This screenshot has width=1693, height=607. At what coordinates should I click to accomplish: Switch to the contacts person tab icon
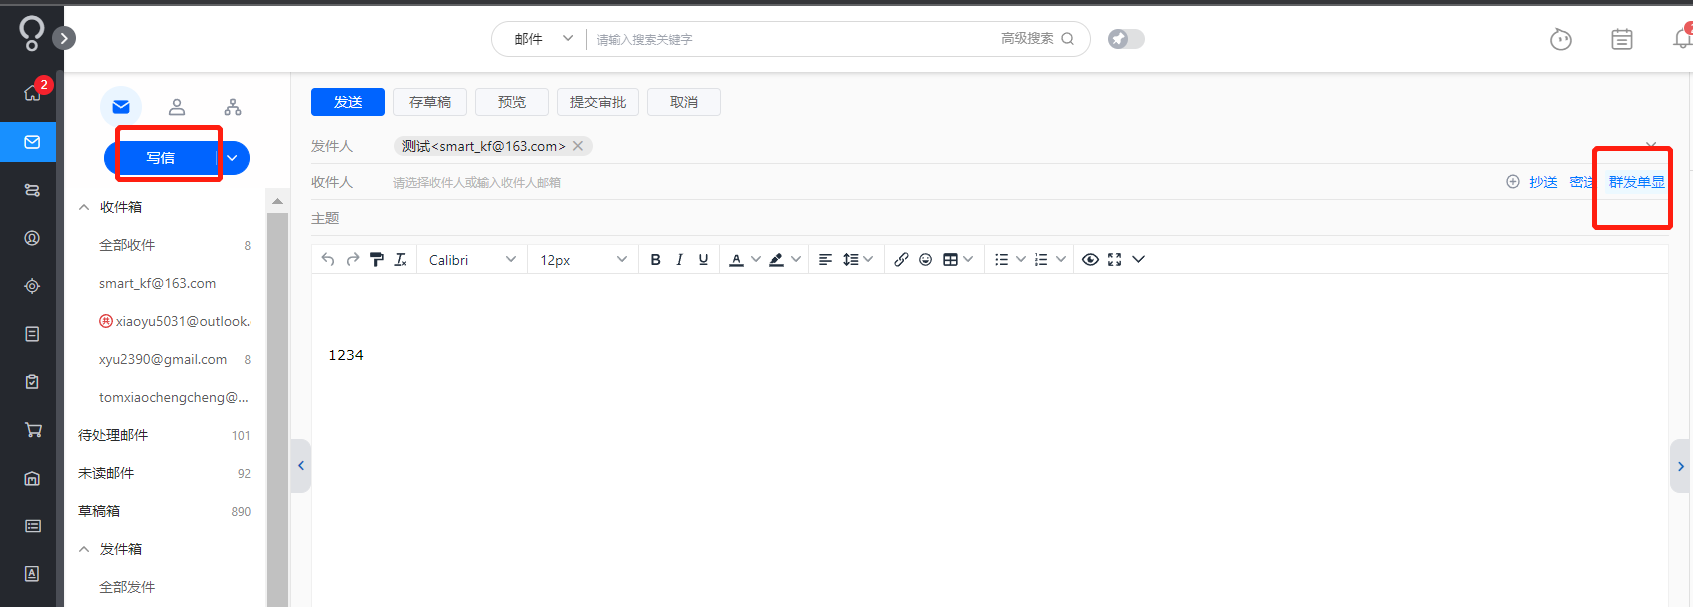pyautogui.click(x=177, y=107)
